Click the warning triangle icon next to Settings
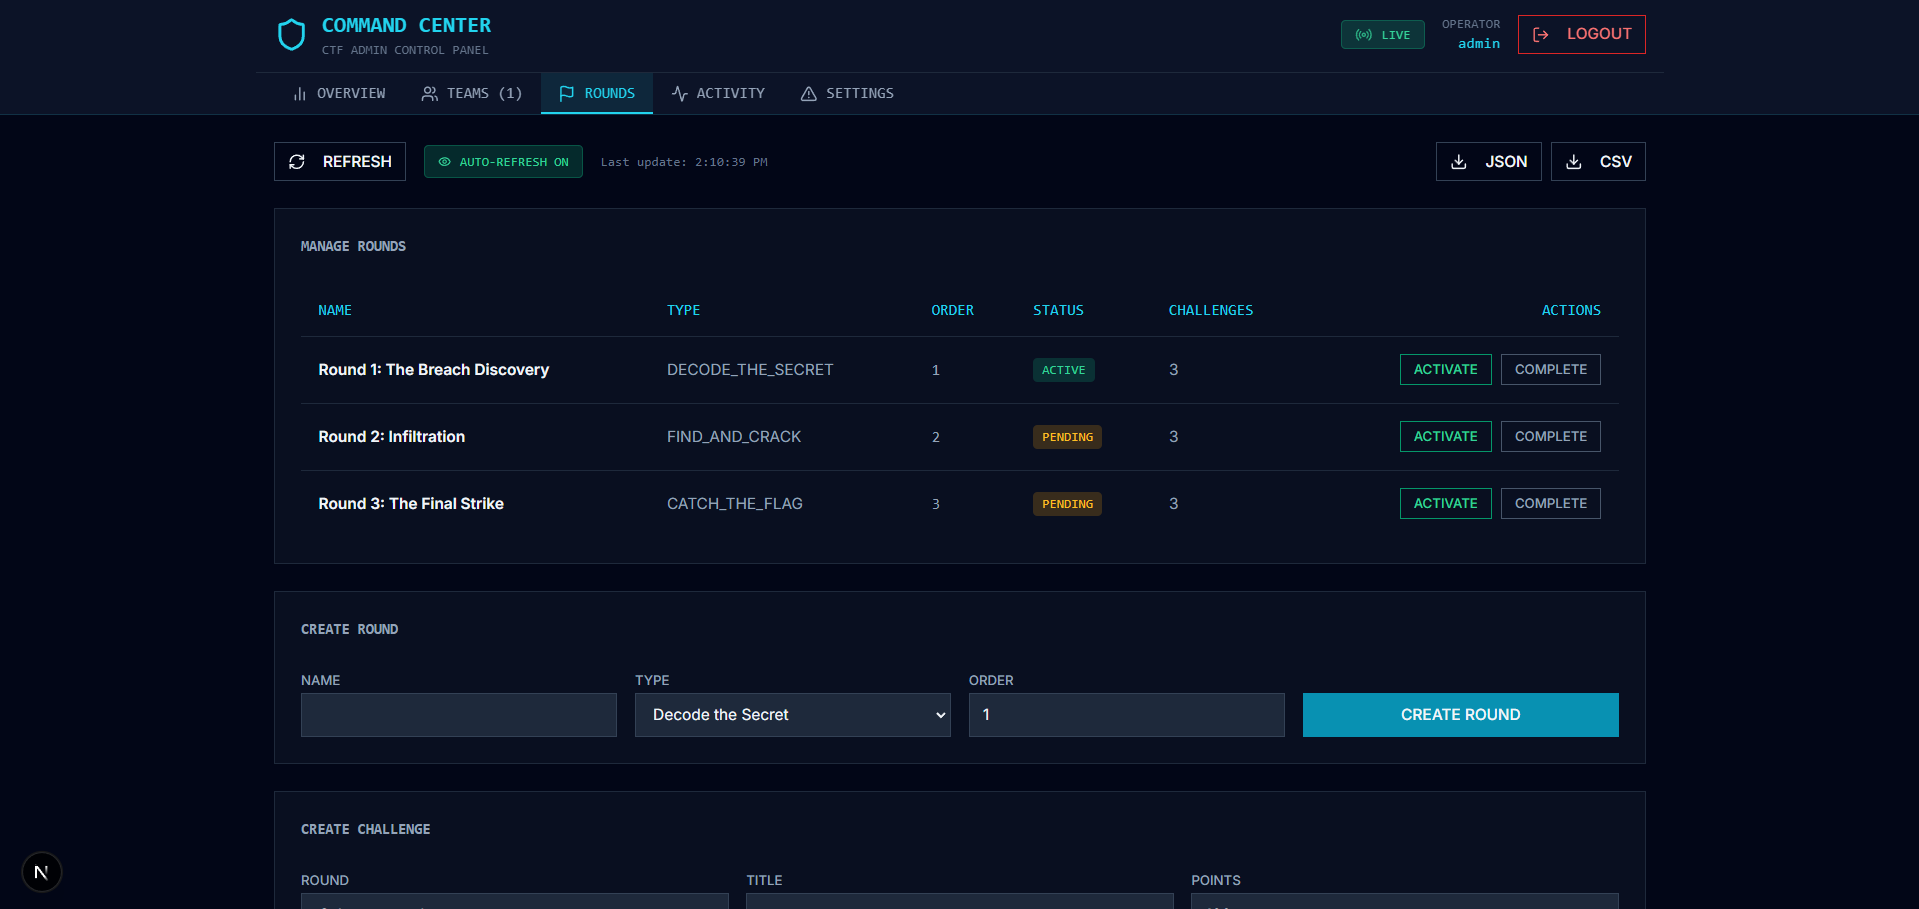Viewport: 1919px width, 909px height. (808, 93)
